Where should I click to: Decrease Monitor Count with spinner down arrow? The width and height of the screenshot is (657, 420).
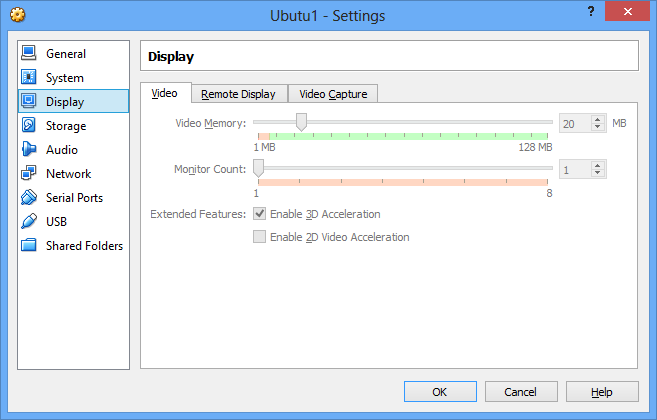pyautogui.click(x=598, y=174)
